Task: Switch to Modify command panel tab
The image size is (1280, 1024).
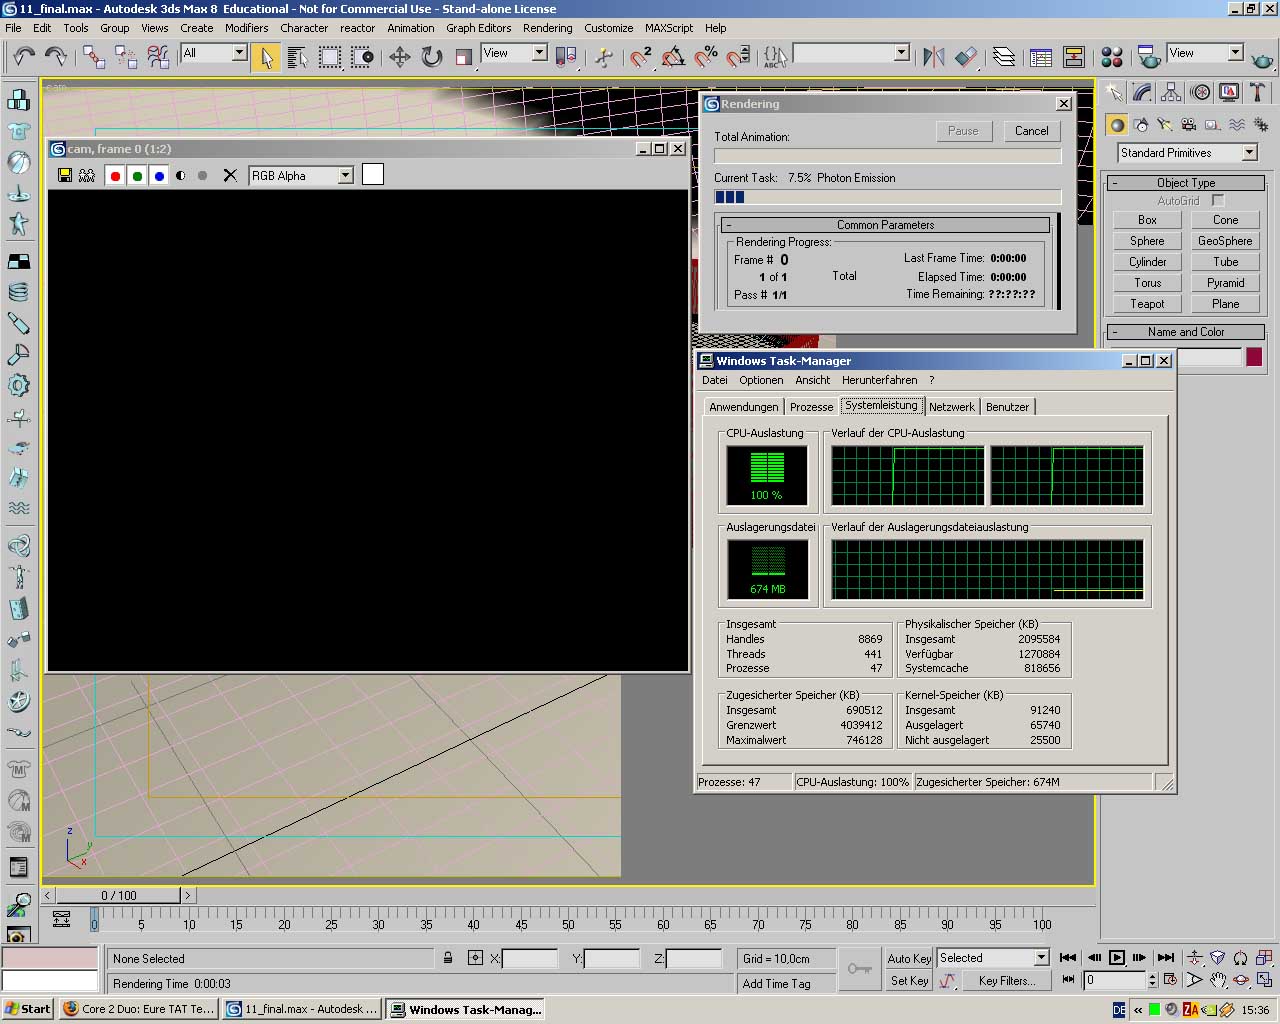Action: coord(1142,92)
